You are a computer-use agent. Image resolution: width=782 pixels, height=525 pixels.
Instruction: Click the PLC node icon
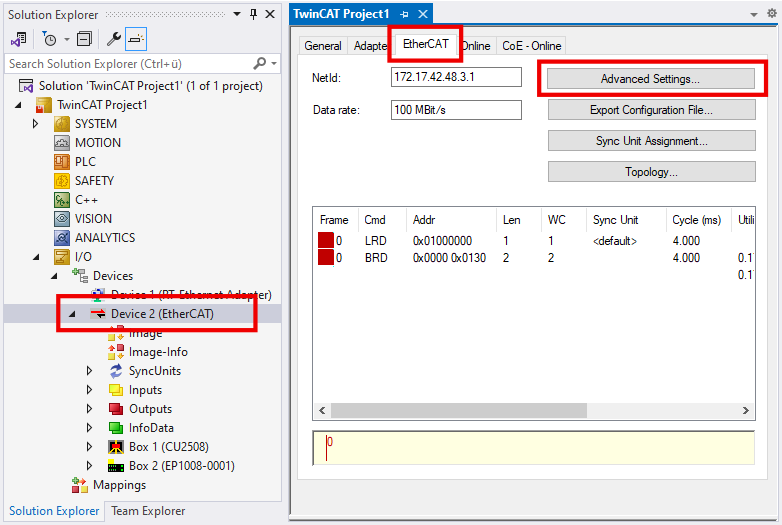61,162
